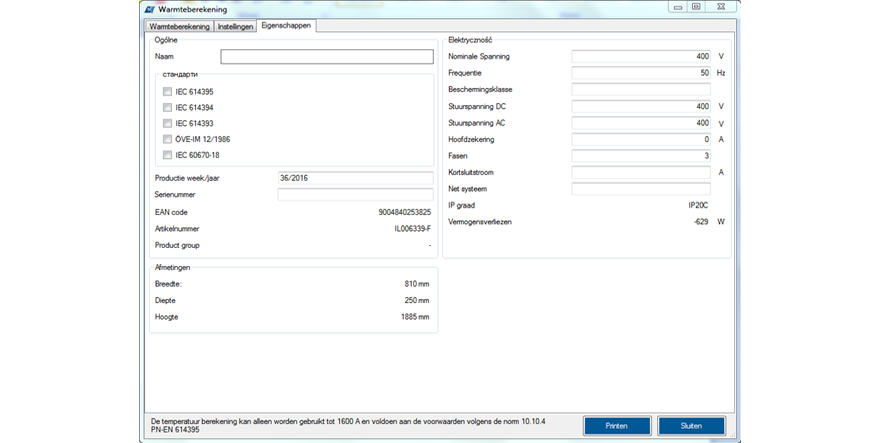Focus the Beschermingsklasse field

coord(641,89)
